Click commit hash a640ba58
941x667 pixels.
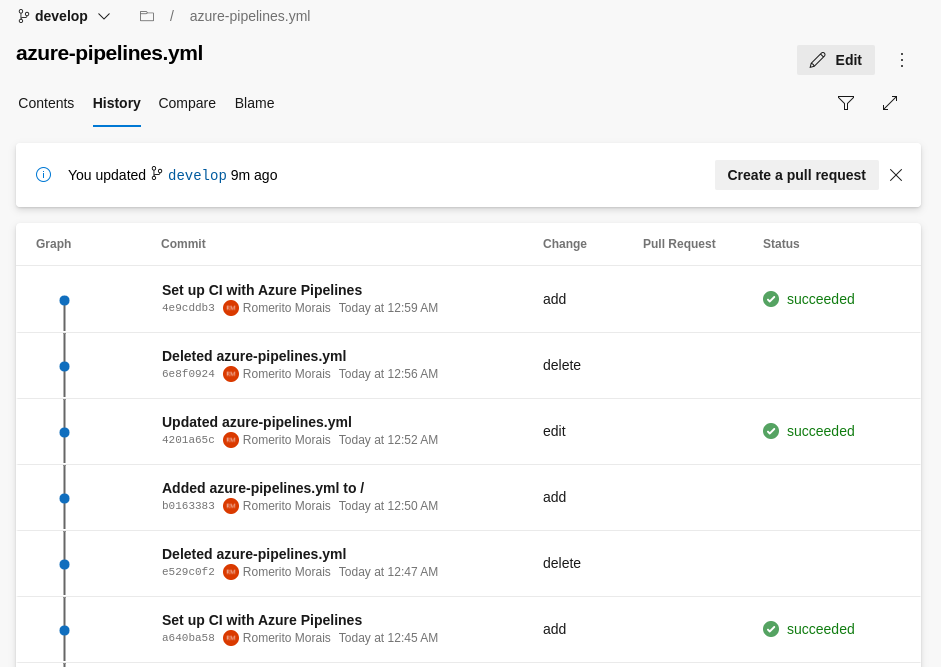(188, 638)
